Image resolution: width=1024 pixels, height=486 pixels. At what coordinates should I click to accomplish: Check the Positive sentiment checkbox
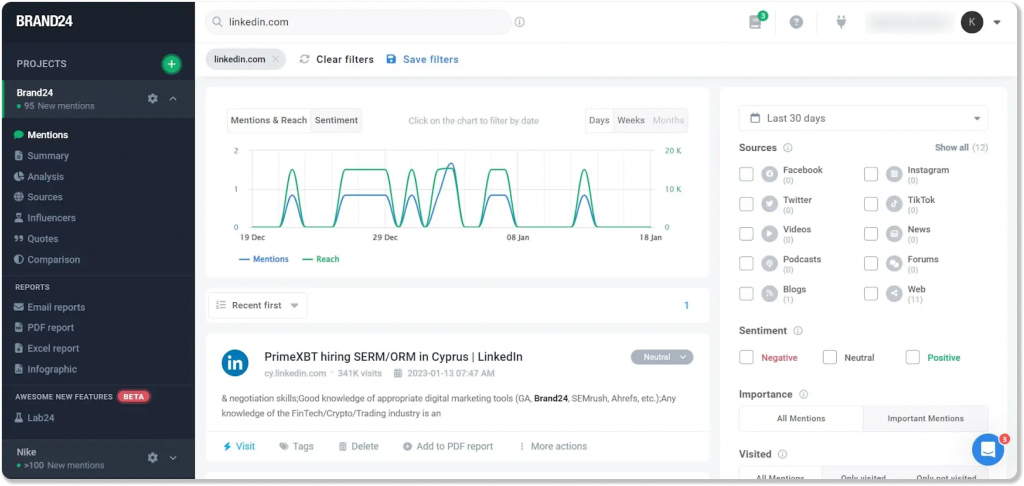pyautogui.click(x=913, y=357)
